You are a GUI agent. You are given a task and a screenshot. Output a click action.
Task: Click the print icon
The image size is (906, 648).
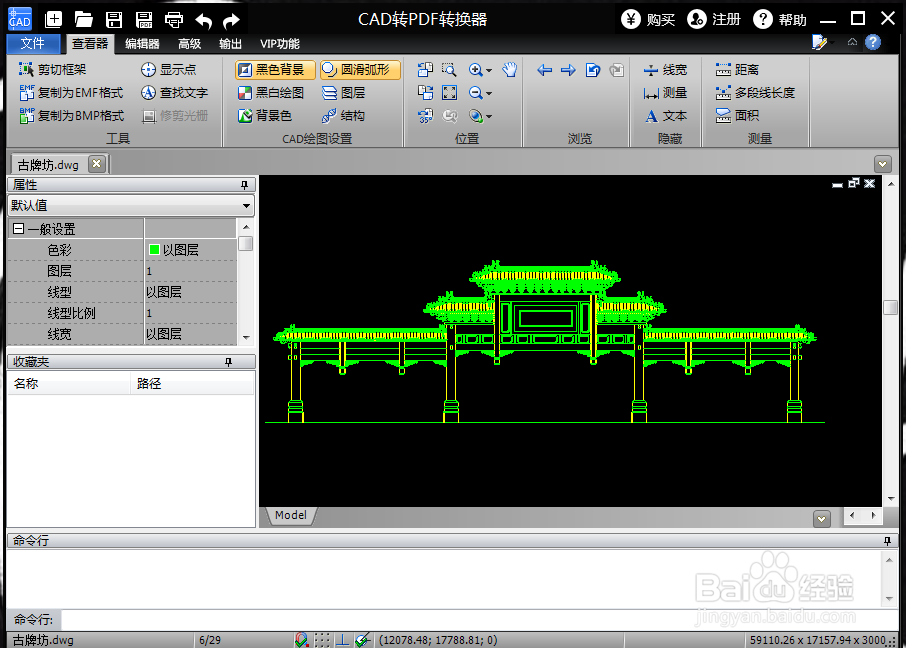174,20
